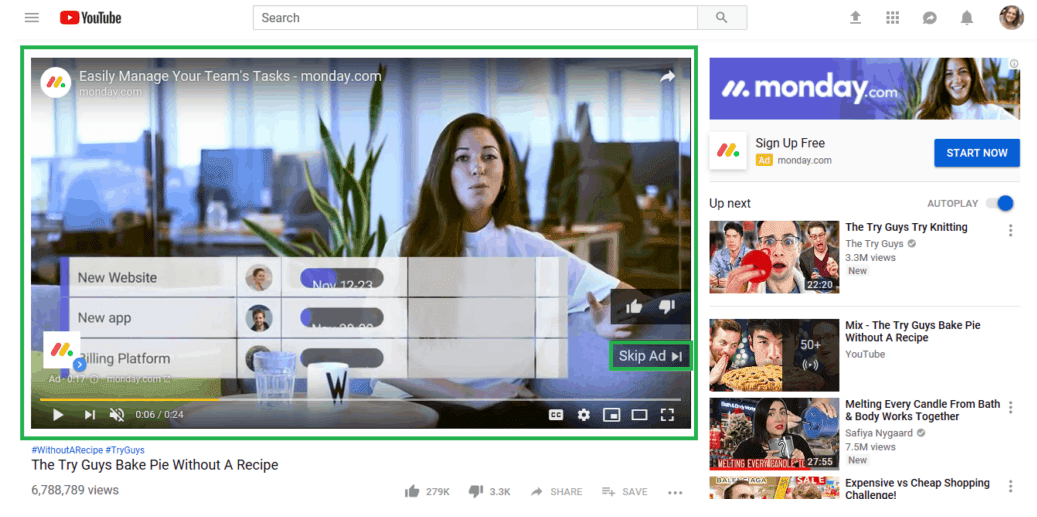This screenshot has height=517, width=1037.
Task: Click monday.com channel logo in video header
Action: [56, 83]
